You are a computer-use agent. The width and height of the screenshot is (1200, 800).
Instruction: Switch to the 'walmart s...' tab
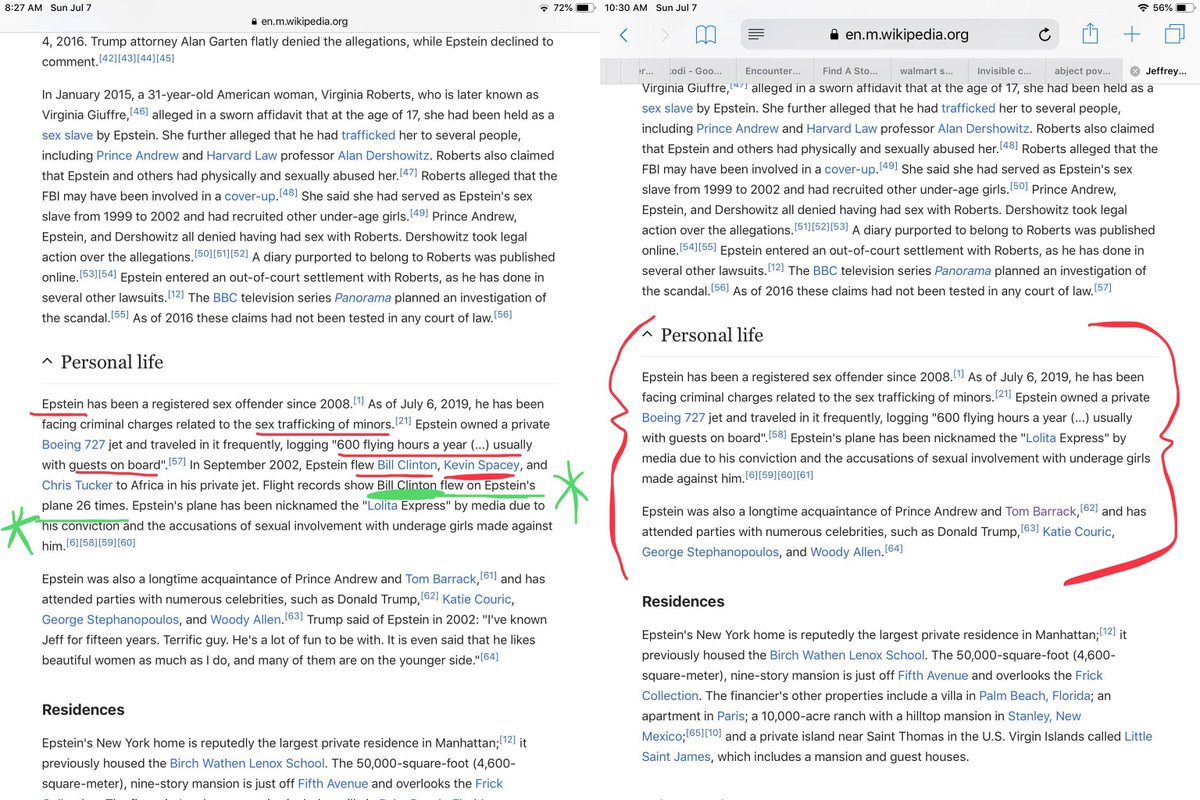[928, 71]
